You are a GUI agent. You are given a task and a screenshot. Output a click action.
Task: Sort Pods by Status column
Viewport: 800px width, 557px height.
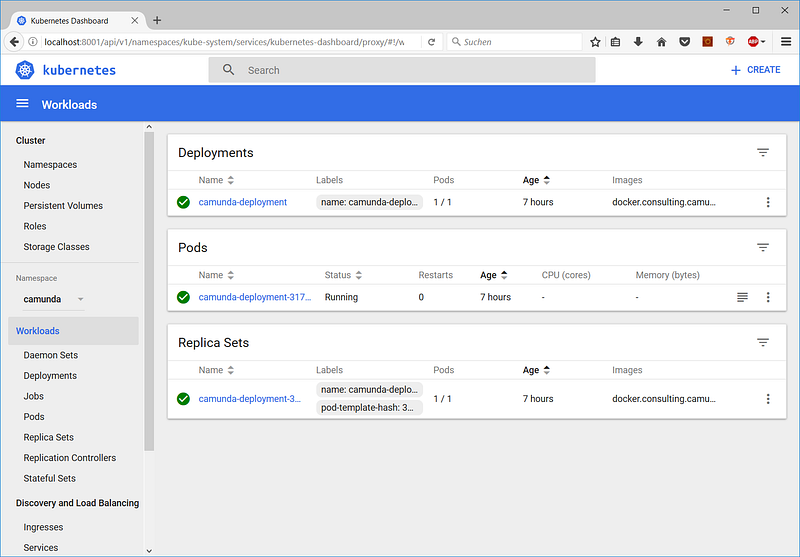click(343, 275)
